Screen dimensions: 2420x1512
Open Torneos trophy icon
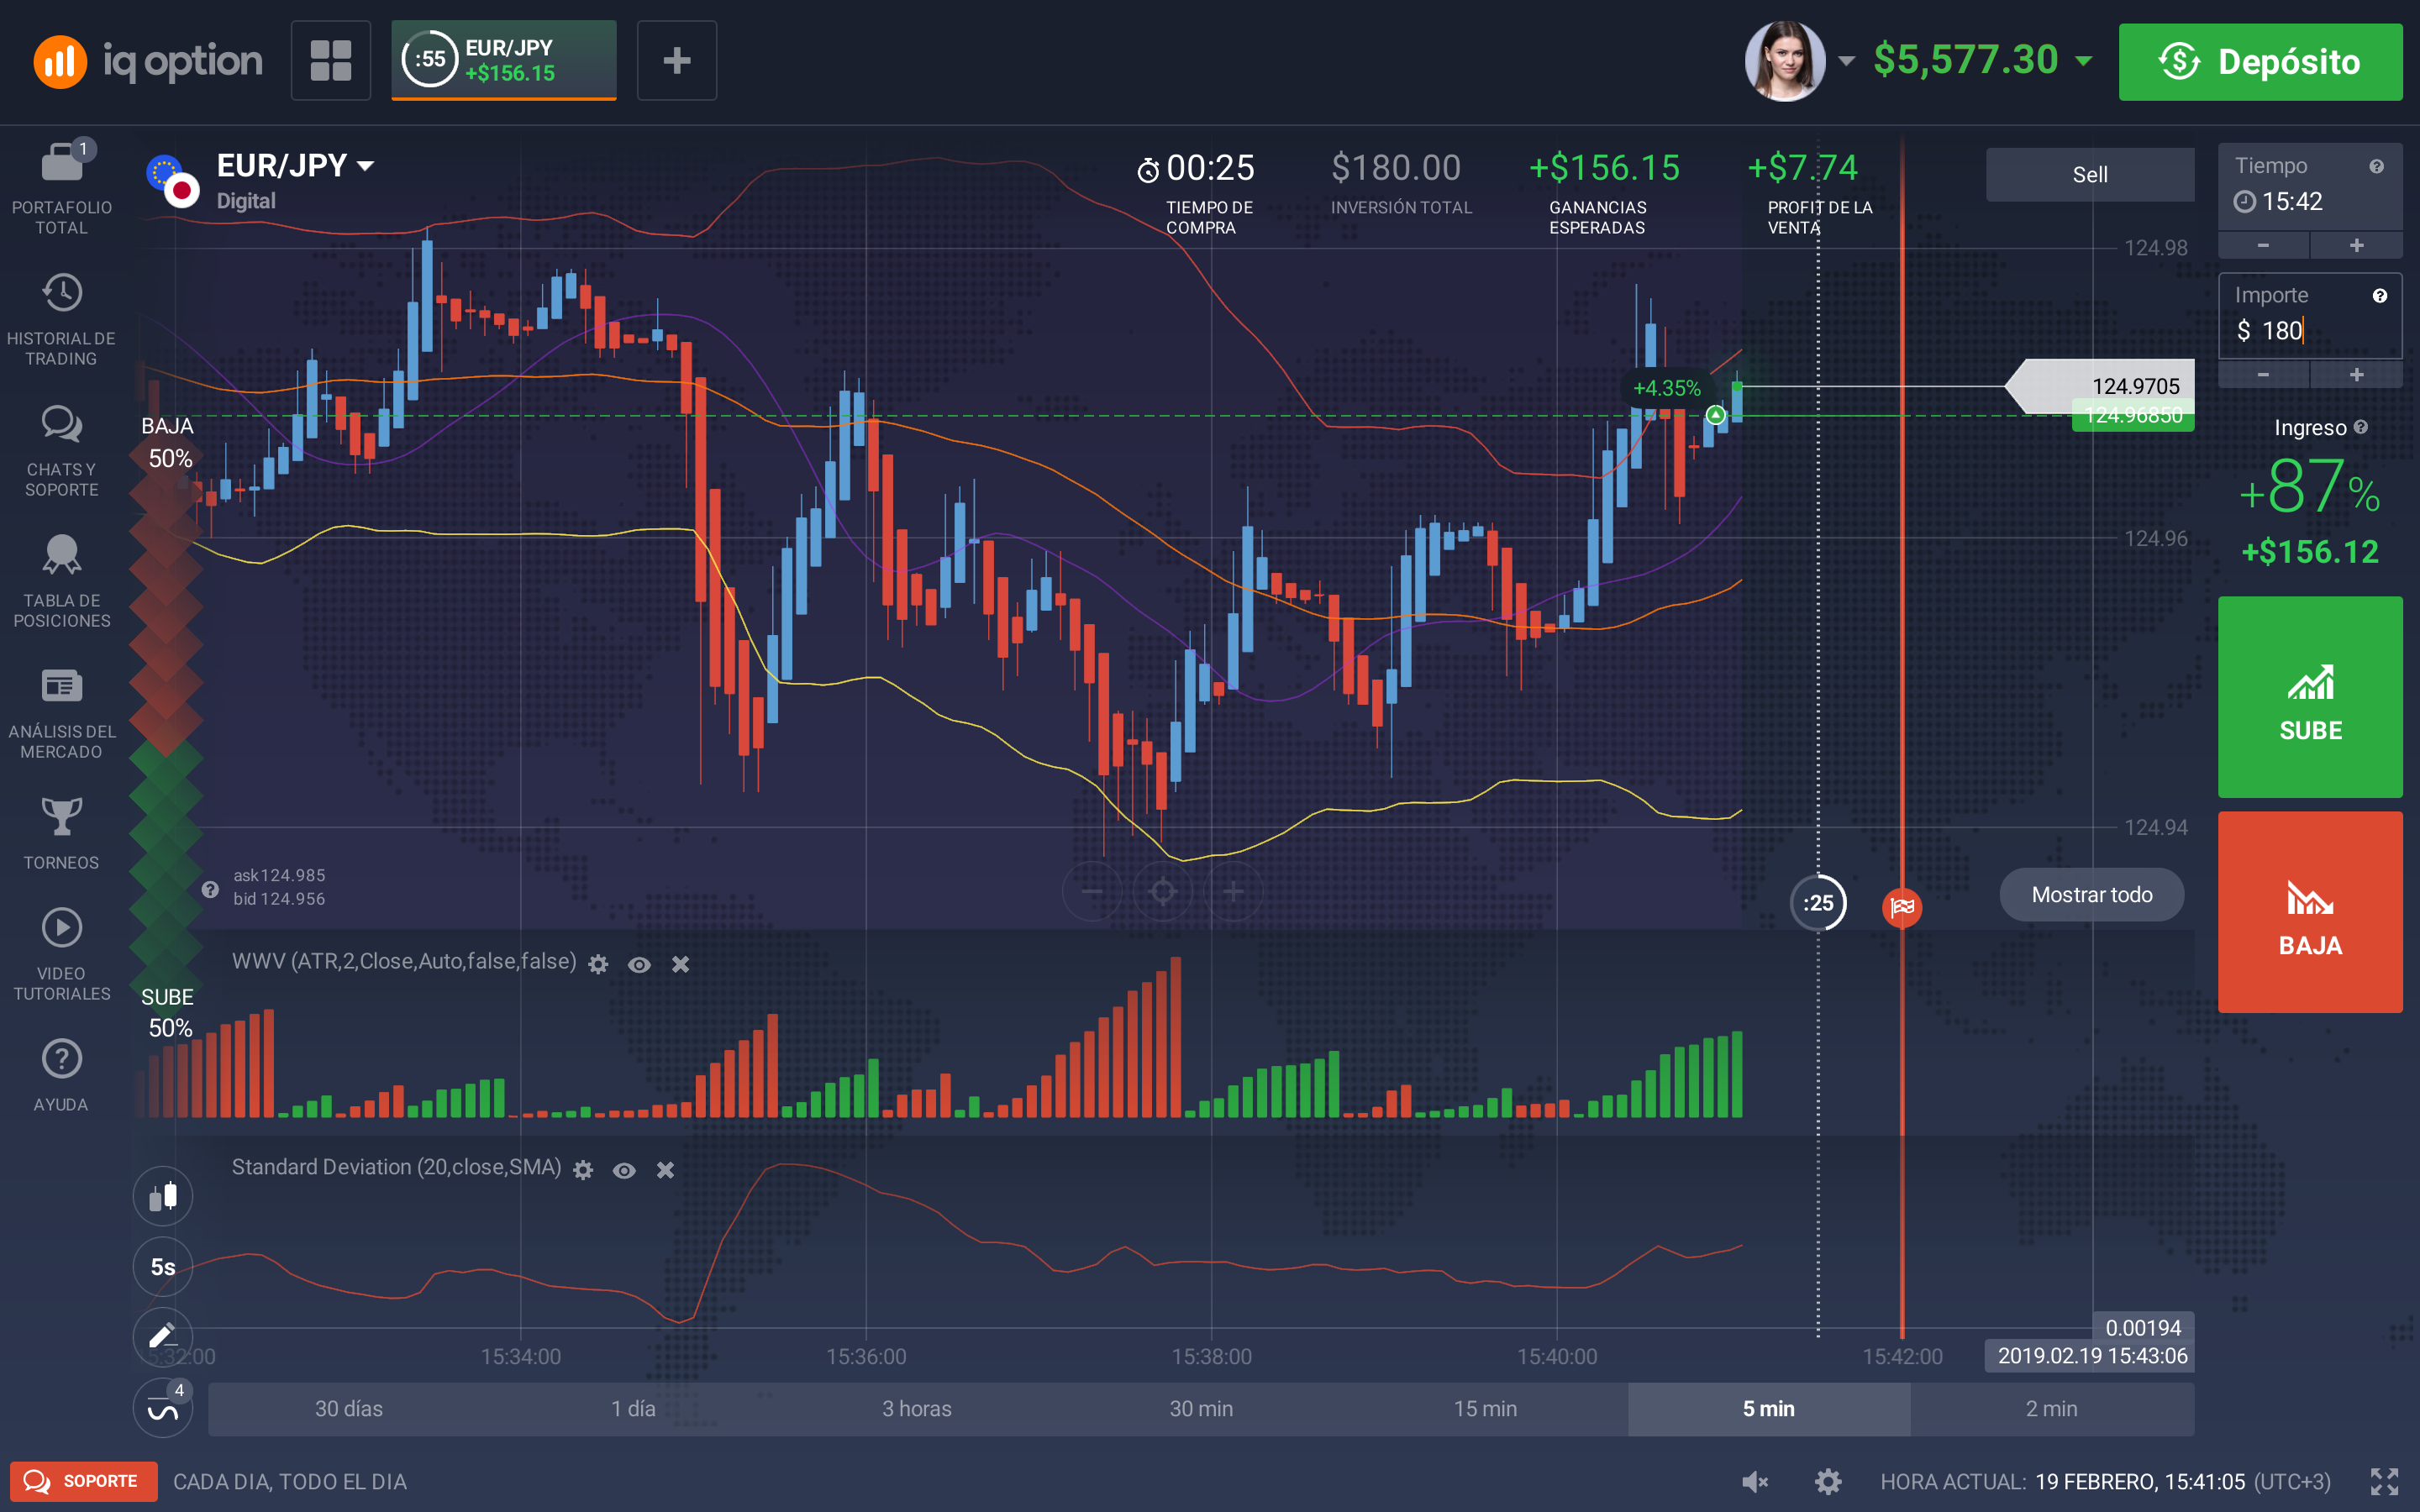62,817
